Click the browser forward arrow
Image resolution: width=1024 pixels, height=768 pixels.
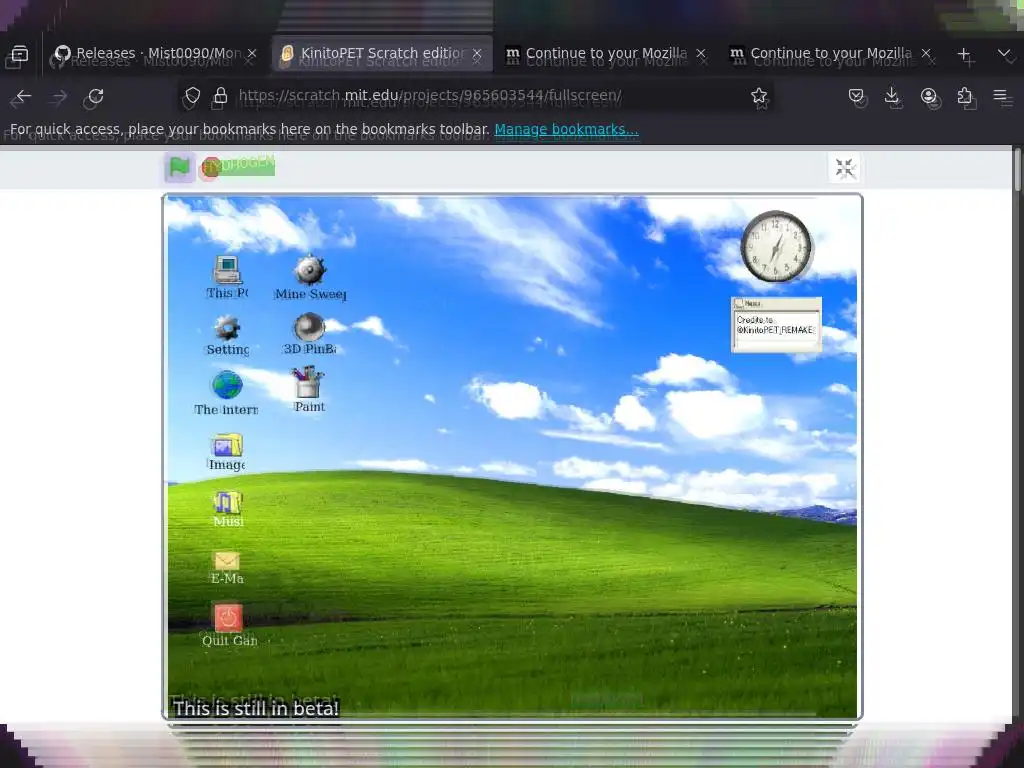tap(59, 97)
